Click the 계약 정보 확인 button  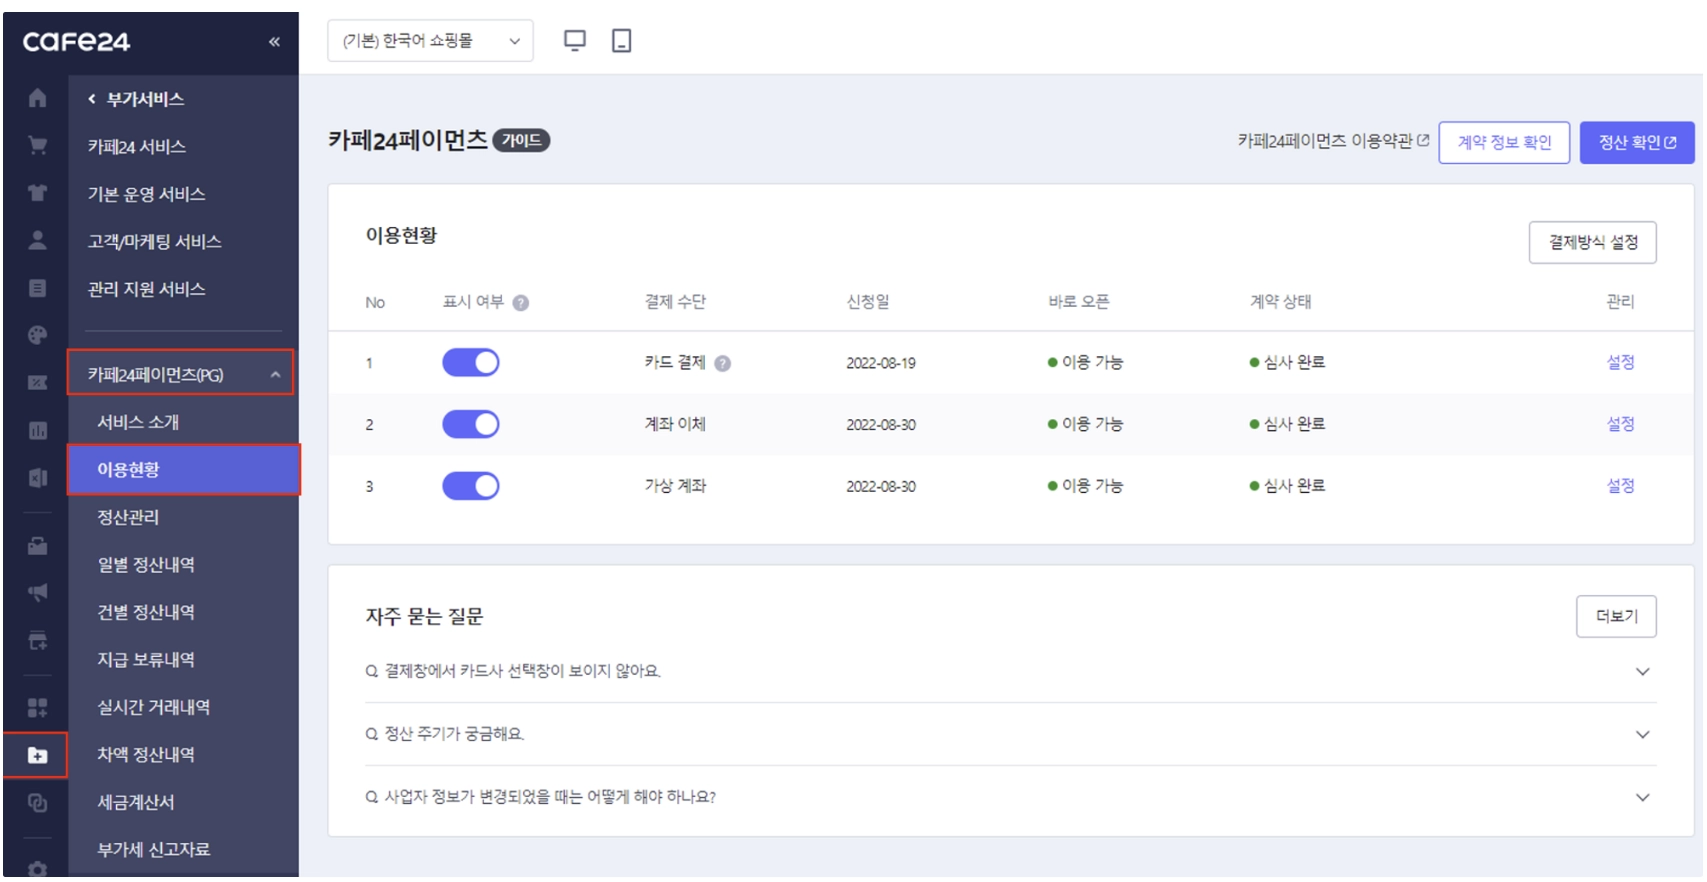coord(1504,143)
